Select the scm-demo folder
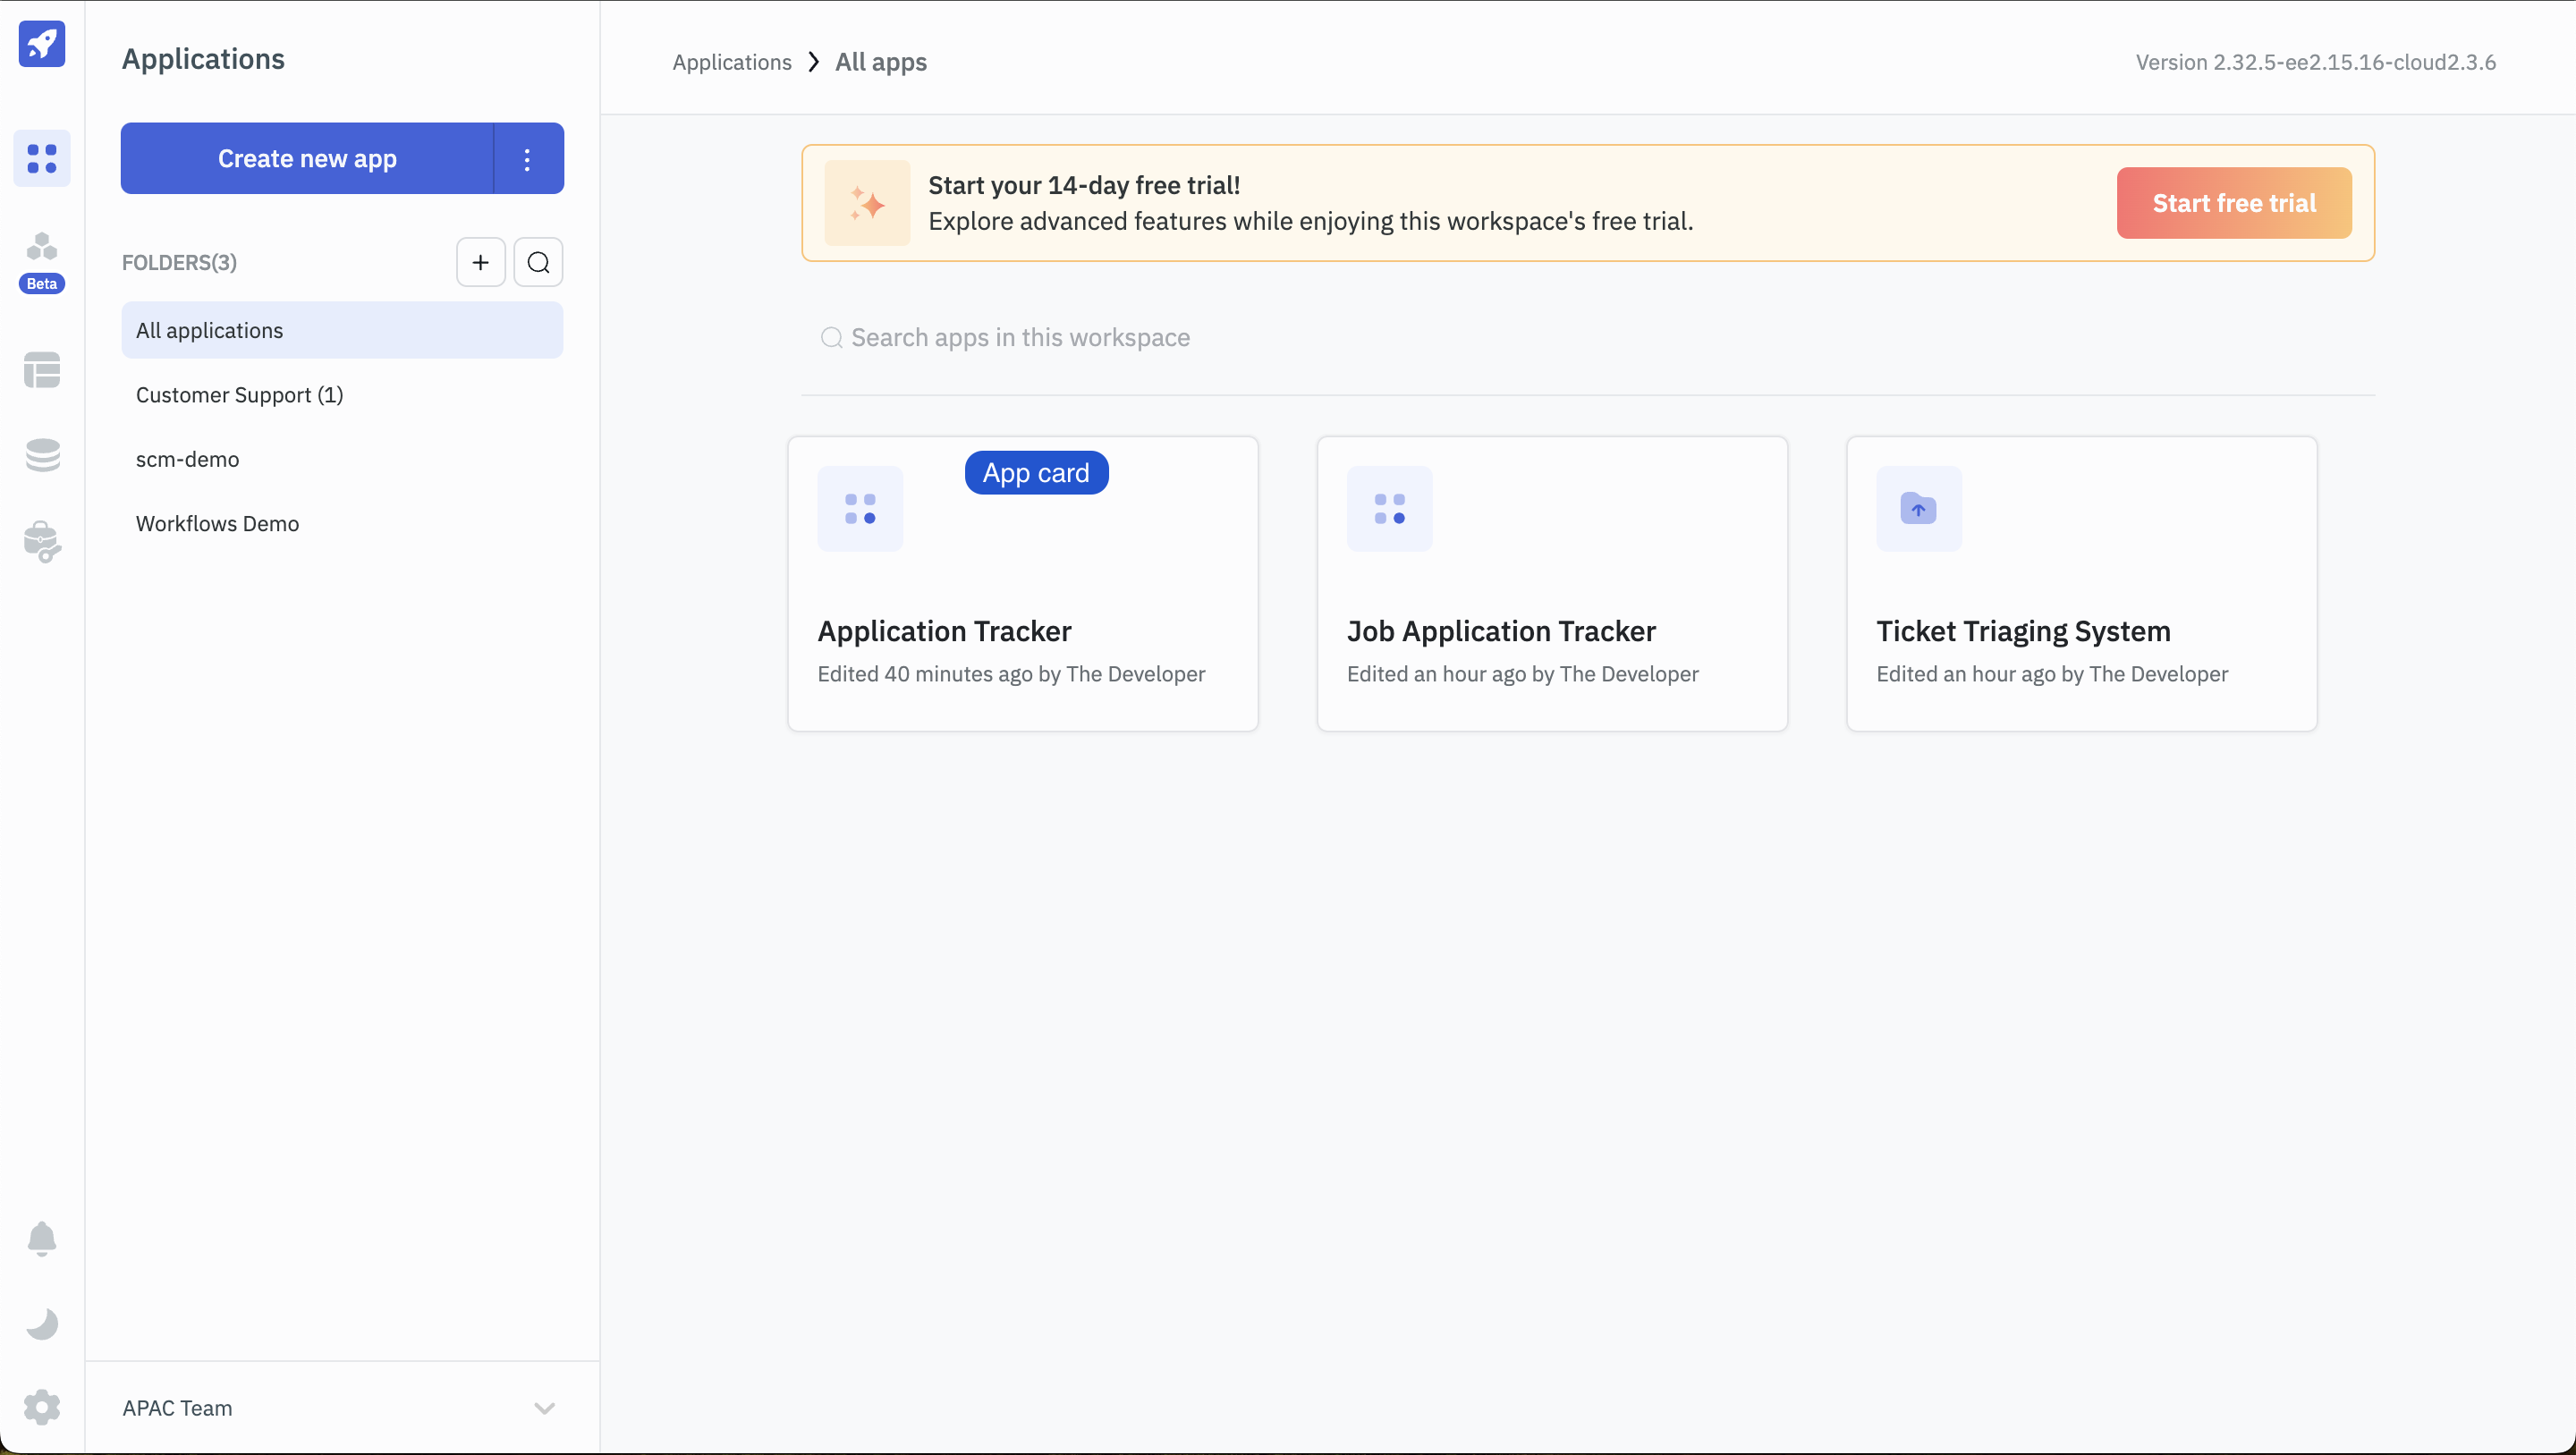Viewport: 2576px width, 1455px height. coord(188,460)
